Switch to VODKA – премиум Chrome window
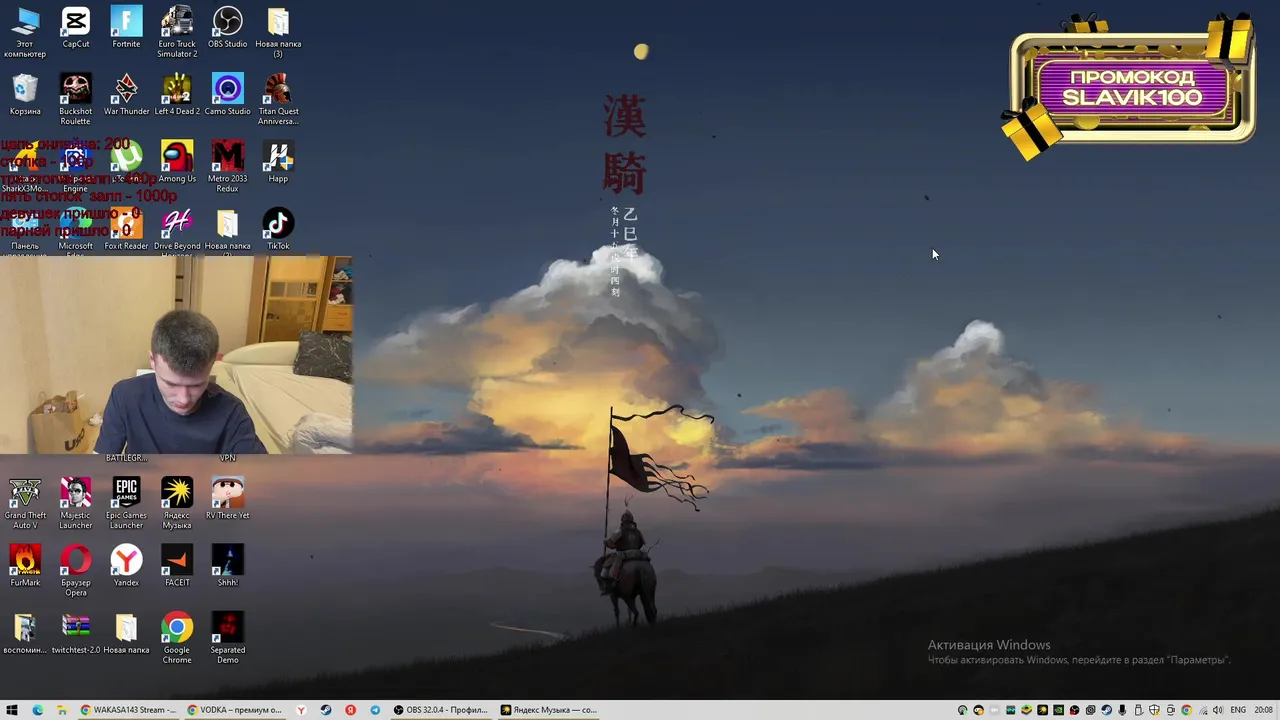 tap(235, 710)
